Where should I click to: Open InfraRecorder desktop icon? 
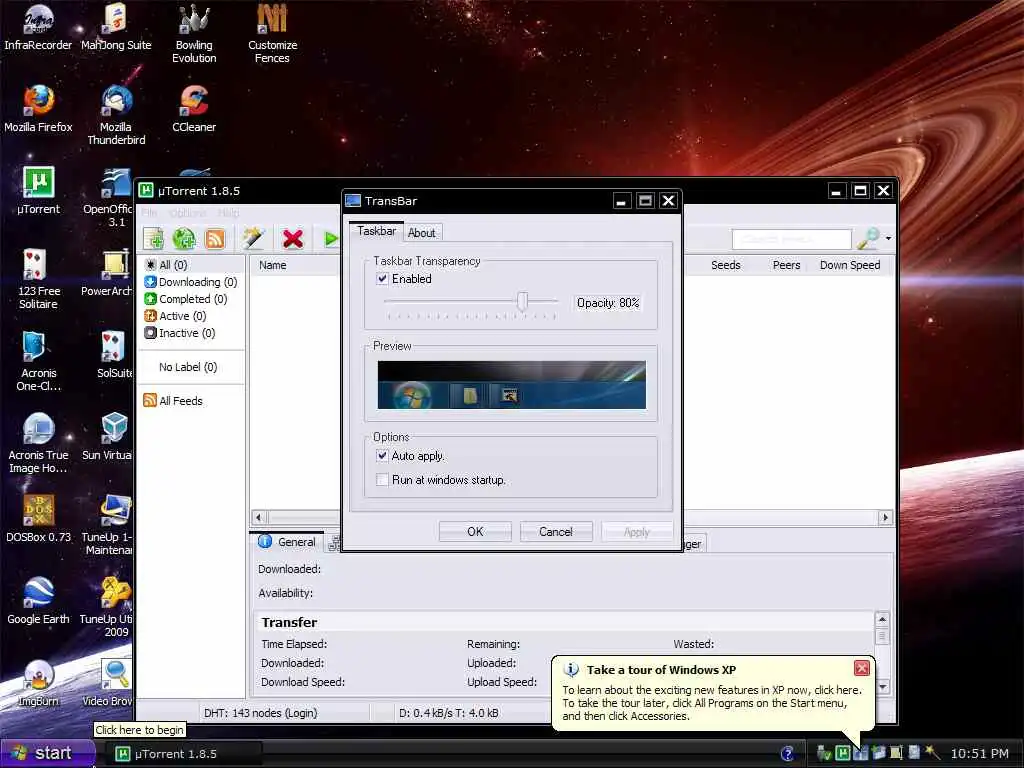point(38,27)
